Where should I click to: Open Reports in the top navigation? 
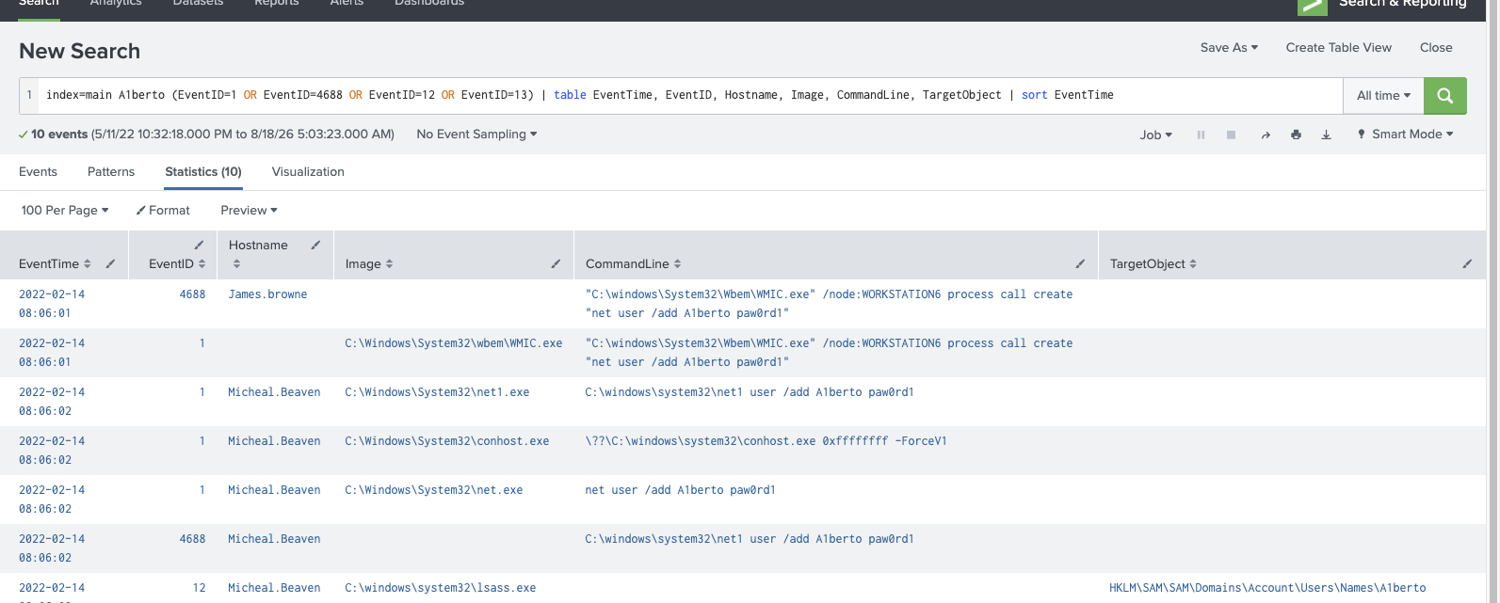point(277,3)
